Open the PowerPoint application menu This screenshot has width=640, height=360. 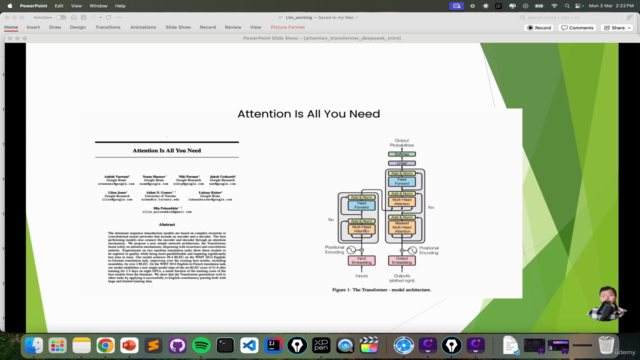(x=33, y=6)
